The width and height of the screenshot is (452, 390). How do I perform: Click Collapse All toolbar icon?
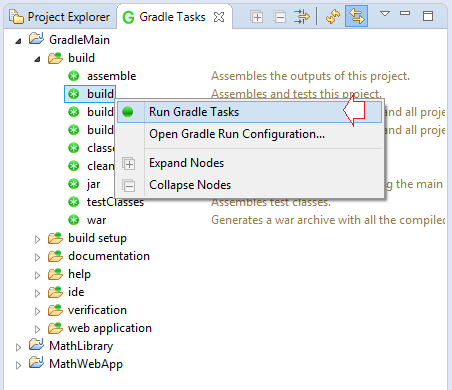279,17
